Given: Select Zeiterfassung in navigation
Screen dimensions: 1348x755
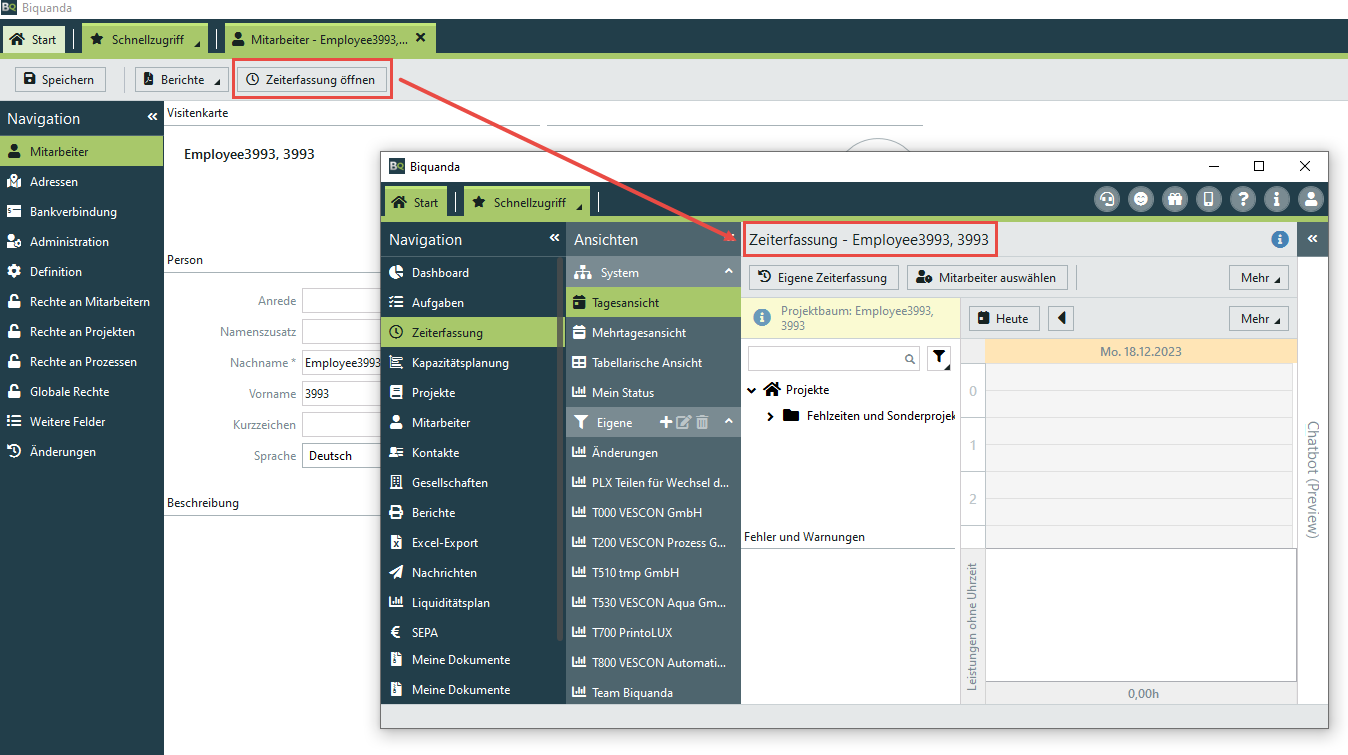Looking at the screenshot, I should coord(473,333).
